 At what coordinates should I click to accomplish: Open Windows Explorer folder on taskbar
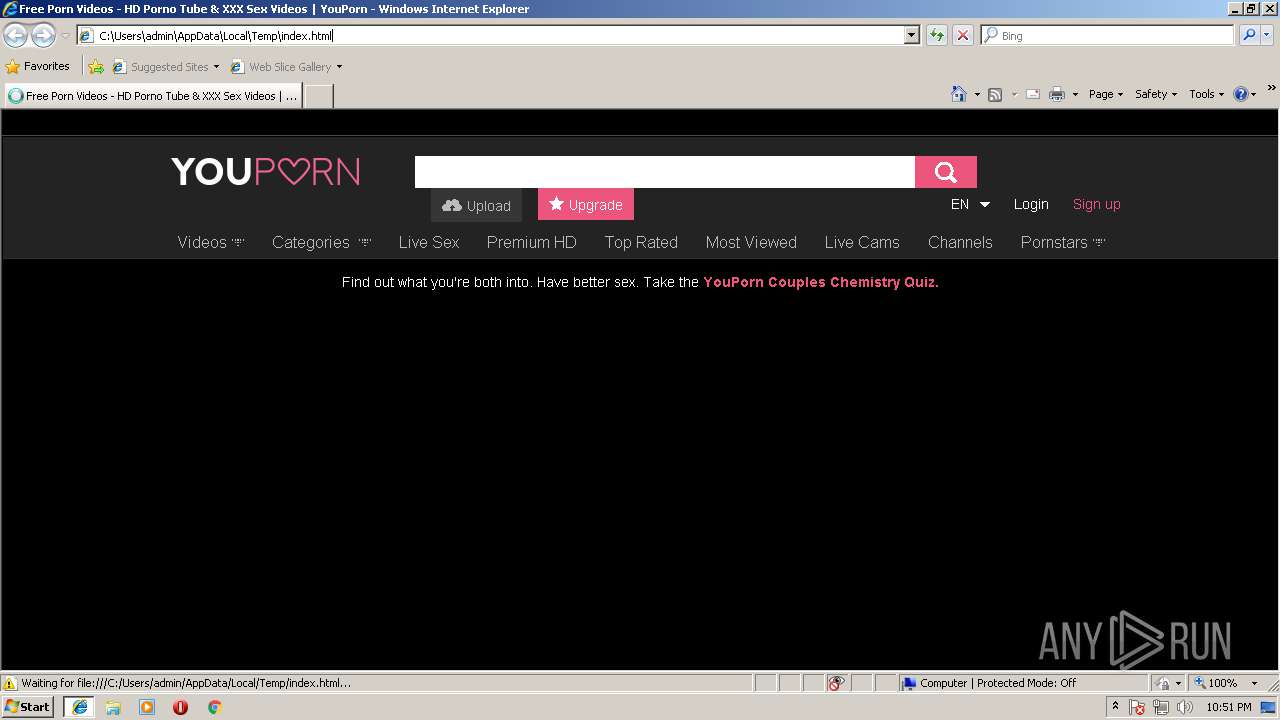(x=113, y=707)
